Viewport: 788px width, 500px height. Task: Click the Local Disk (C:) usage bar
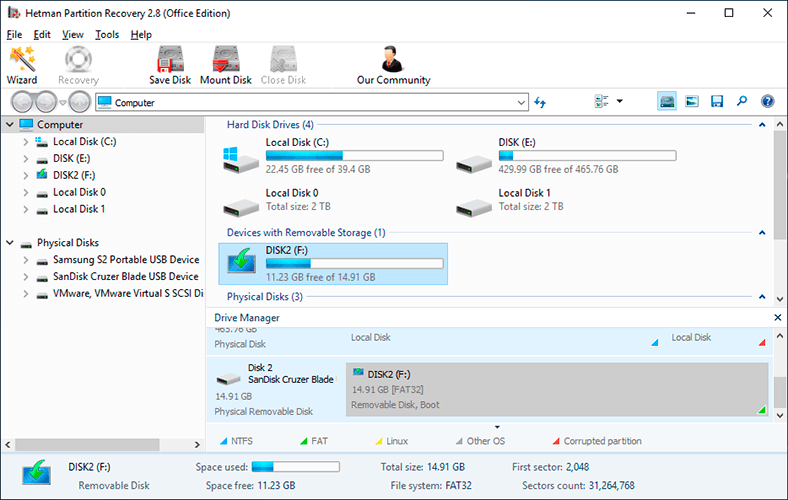[x=354, y=156]
